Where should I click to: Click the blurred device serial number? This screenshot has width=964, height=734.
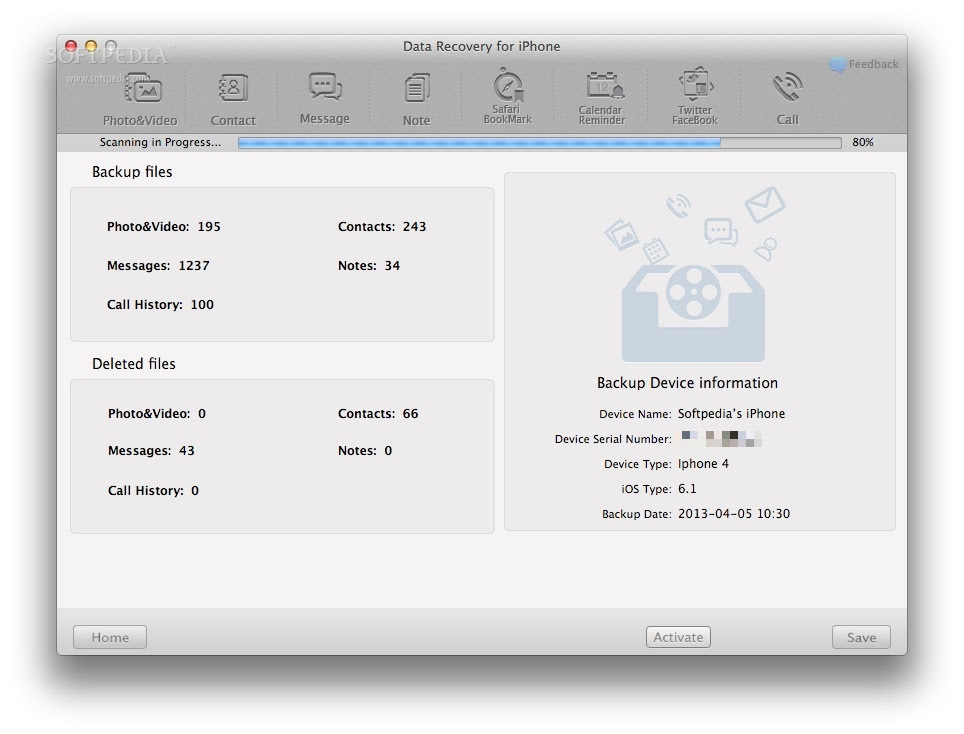[721, 438]
